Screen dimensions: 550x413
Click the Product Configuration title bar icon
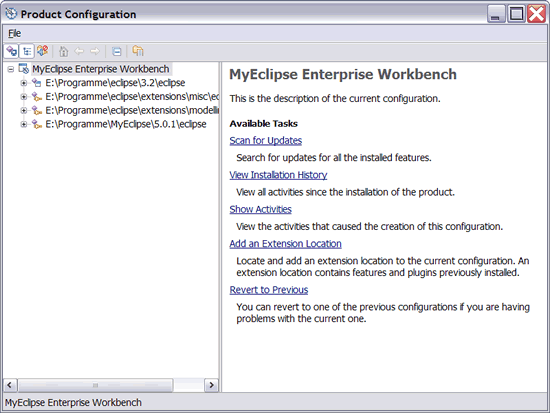[11, 14]
